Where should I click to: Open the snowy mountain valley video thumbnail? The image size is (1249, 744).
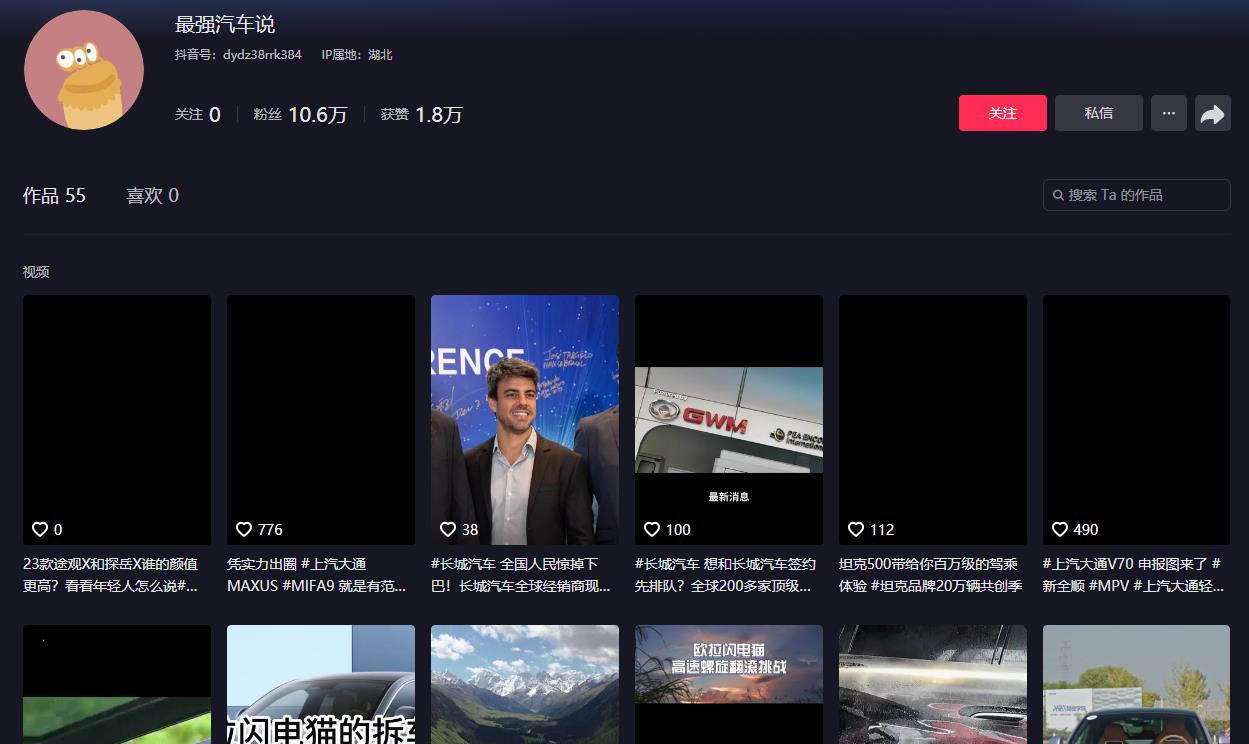click(525, 684)
